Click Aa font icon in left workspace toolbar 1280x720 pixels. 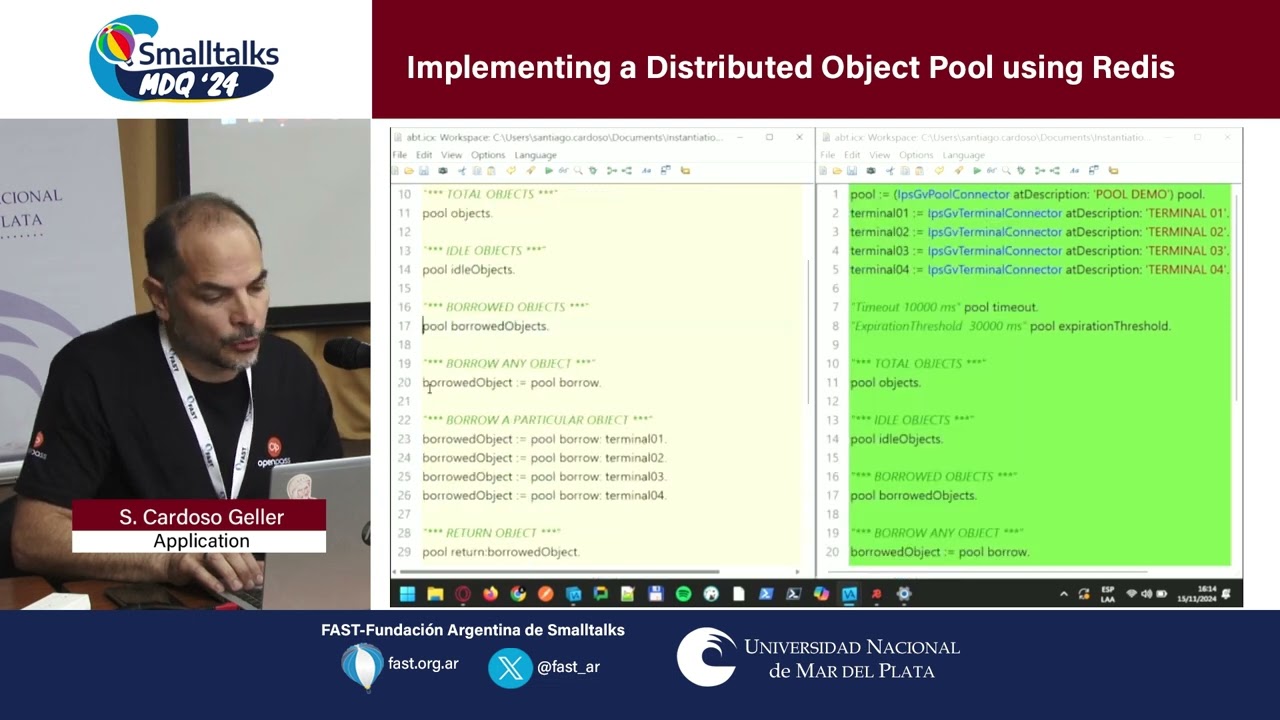tap(646, 171)
